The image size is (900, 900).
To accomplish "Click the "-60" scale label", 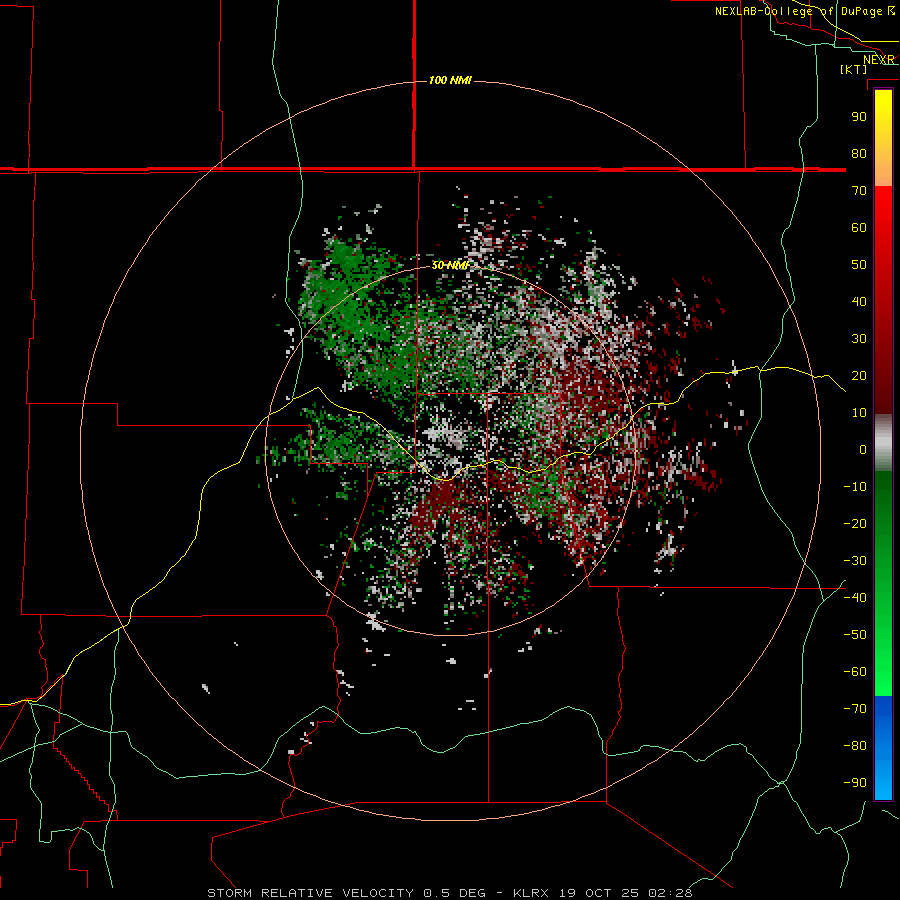I will tap(855, 672).
